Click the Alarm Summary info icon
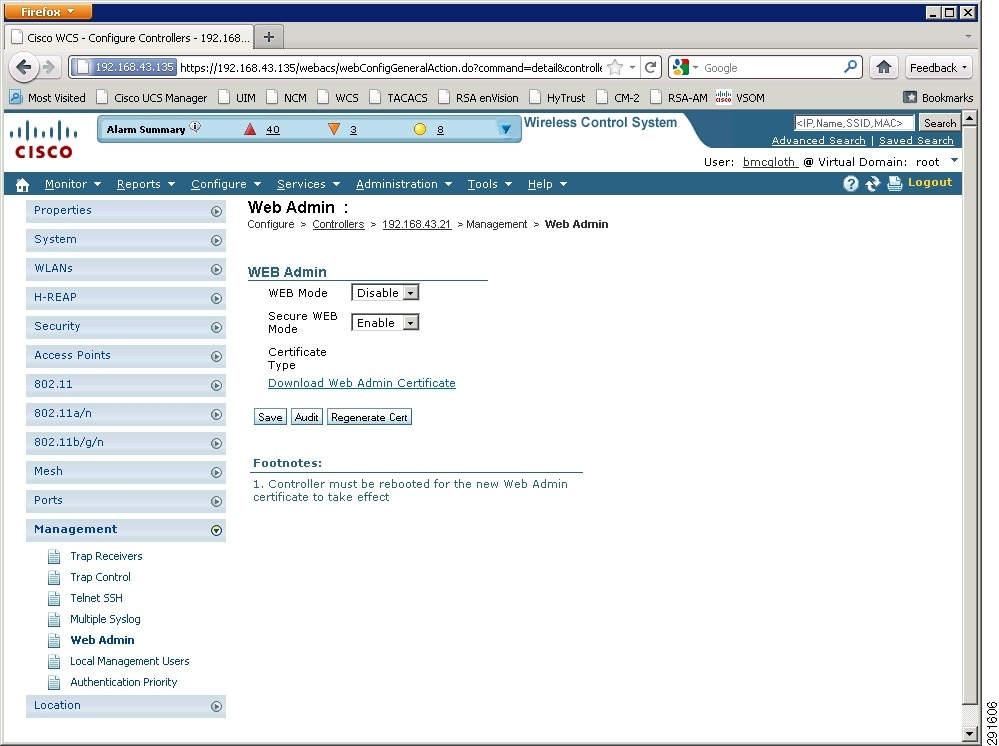Viewport: 999px width, 746px height. (196, 126)
